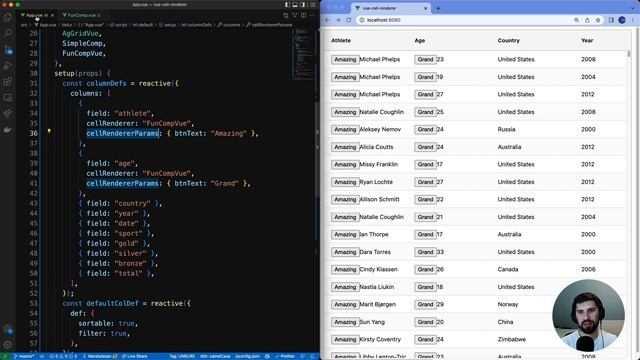
Task: Switch to the FunComp.vue editor tab
Action: coord(82,15)
